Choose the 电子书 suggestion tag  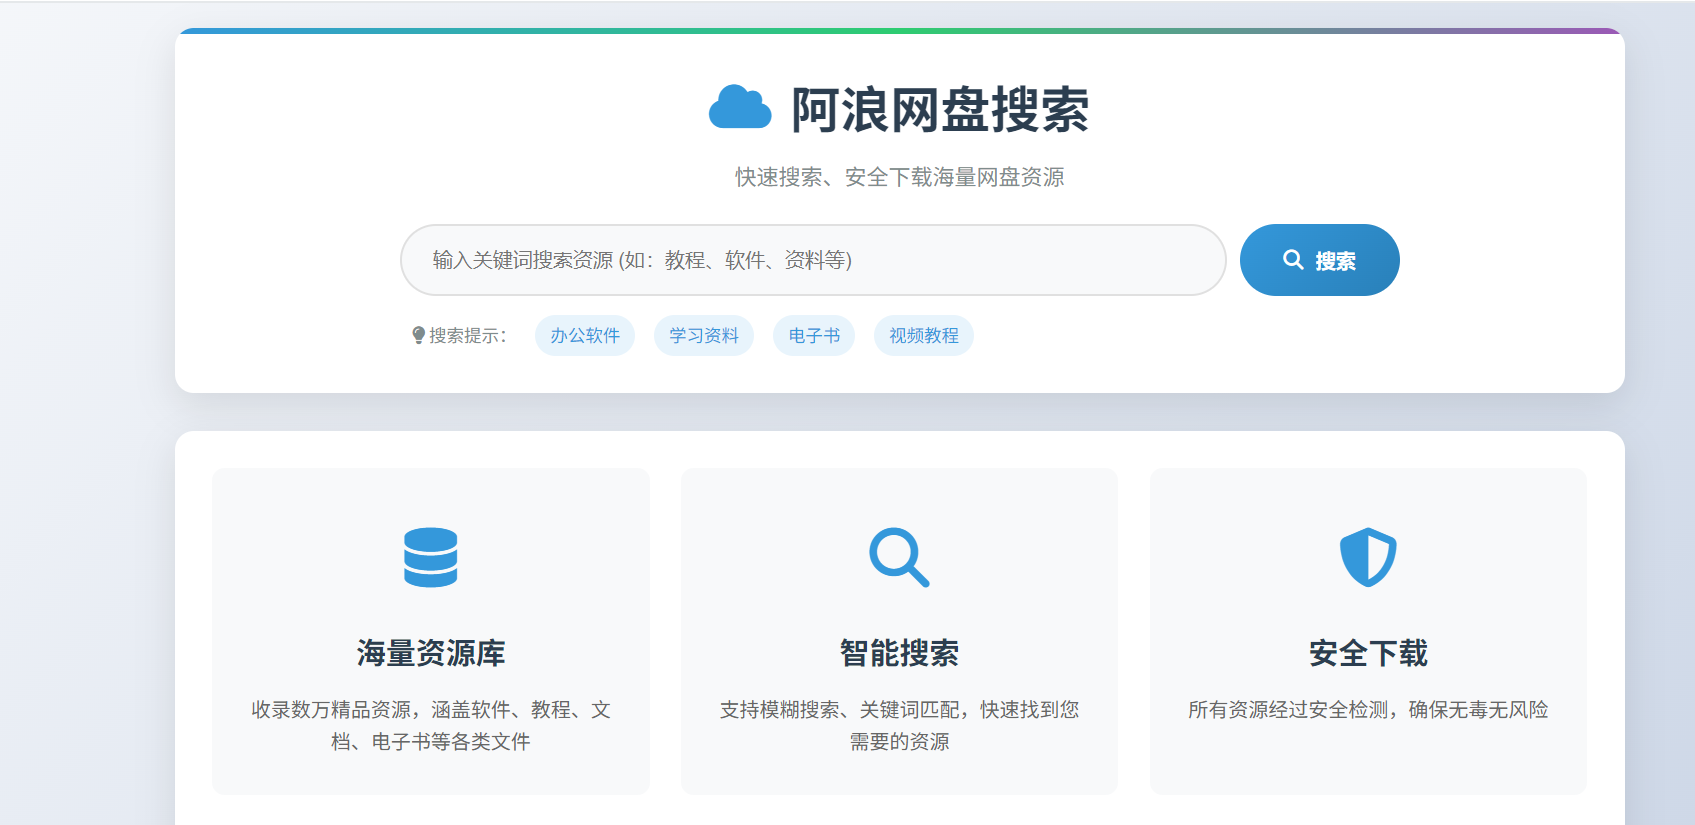click(x=814, y=336)
